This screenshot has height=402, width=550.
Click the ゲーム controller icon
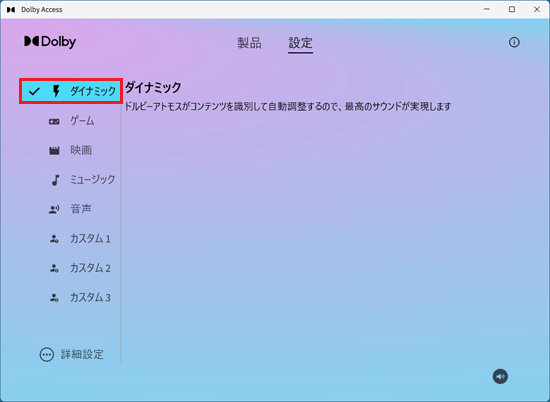[x=54, y=121]
